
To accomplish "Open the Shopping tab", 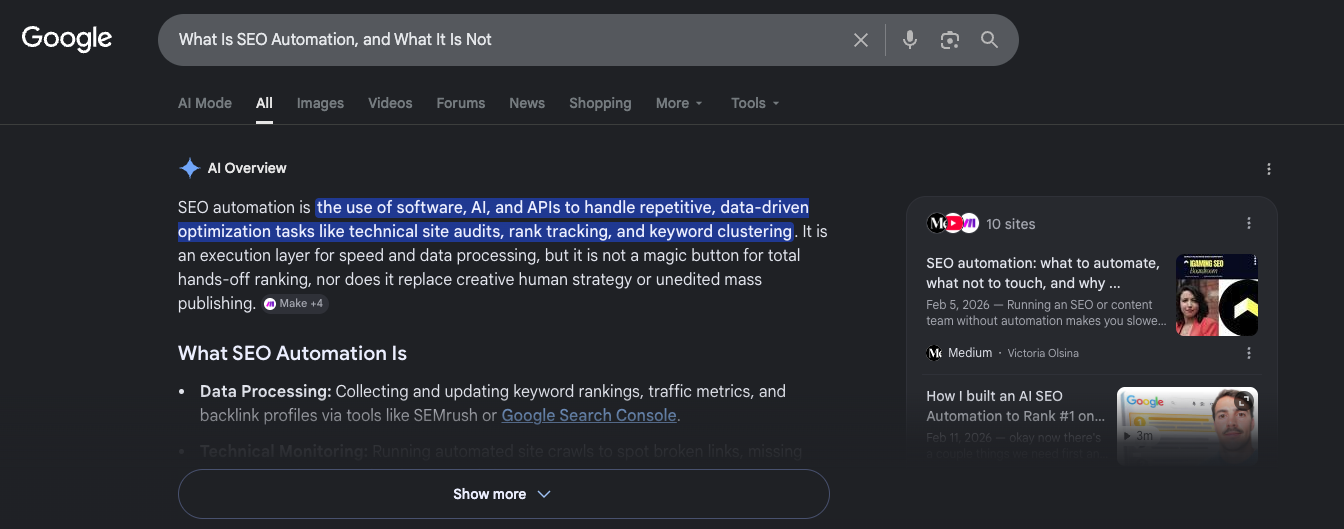I will click(600, 103).
